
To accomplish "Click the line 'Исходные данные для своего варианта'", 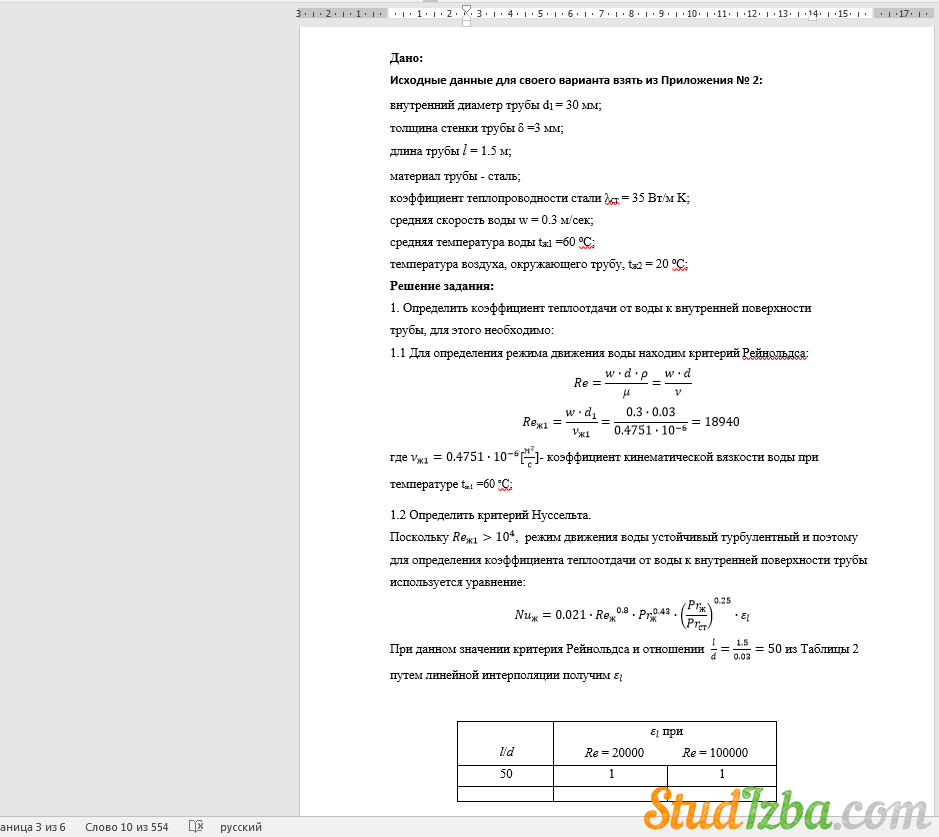I will (576, 80).
